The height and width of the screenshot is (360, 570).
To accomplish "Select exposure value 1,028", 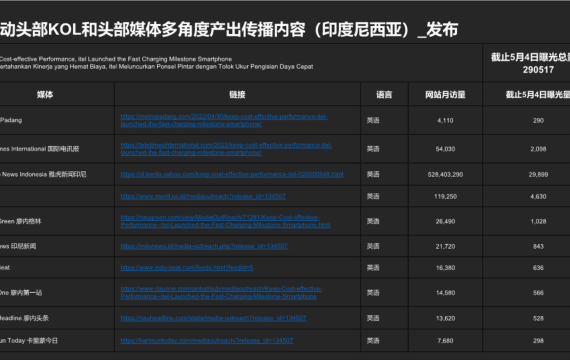I will pyautogui.click(x=538, y=221).
